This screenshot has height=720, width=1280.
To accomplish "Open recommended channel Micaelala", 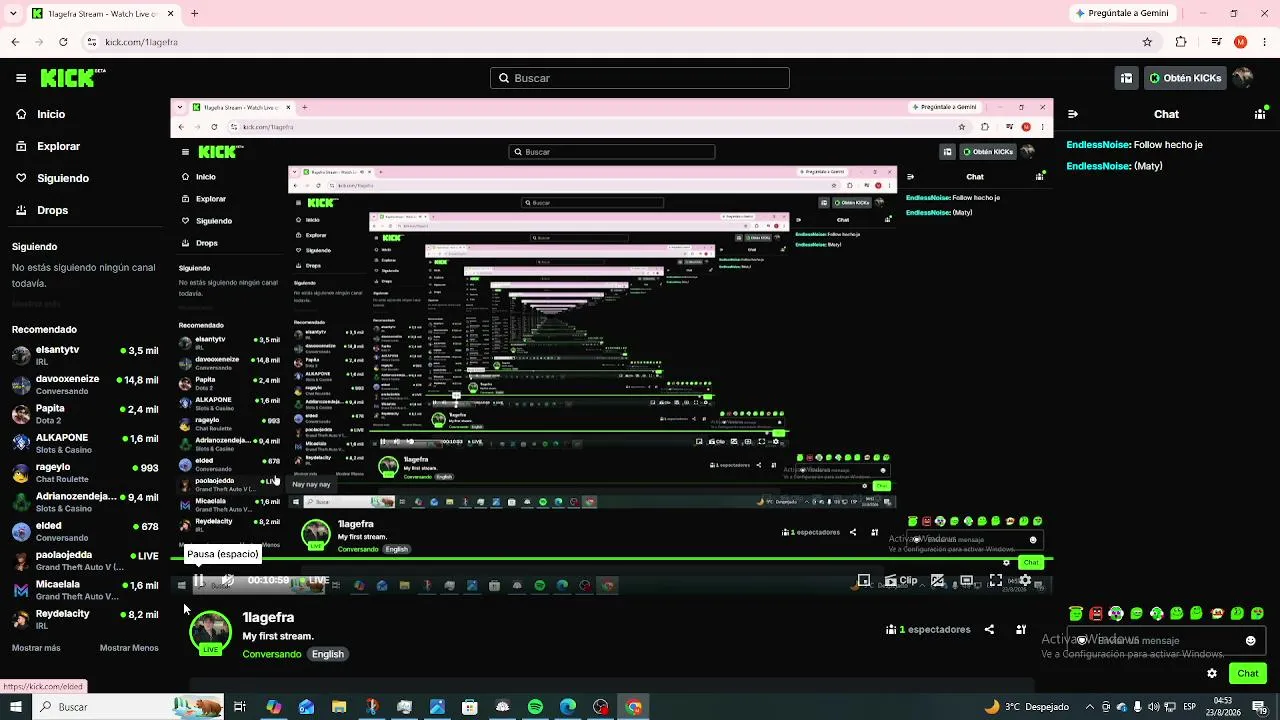I will [x=85, y=589].
